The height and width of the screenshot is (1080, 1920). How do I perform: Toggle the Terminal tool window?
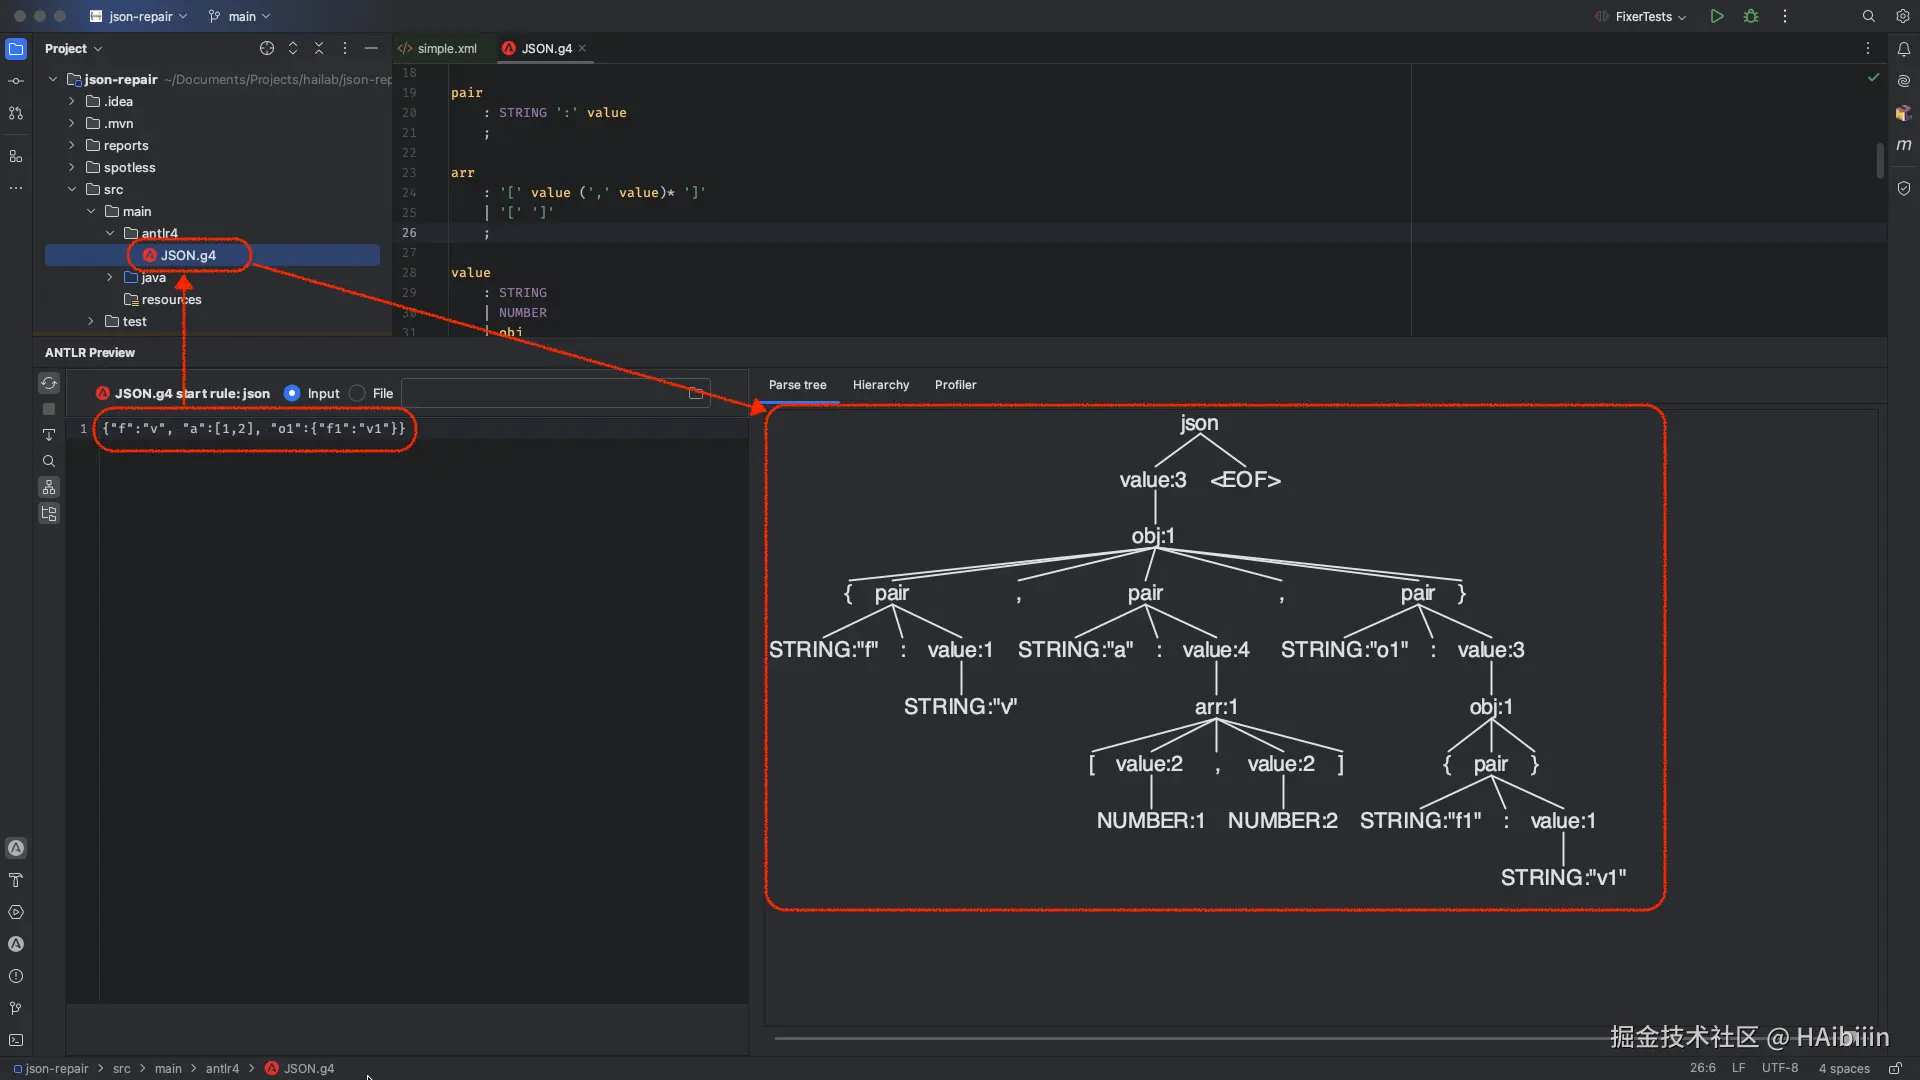click(16, 1040)
